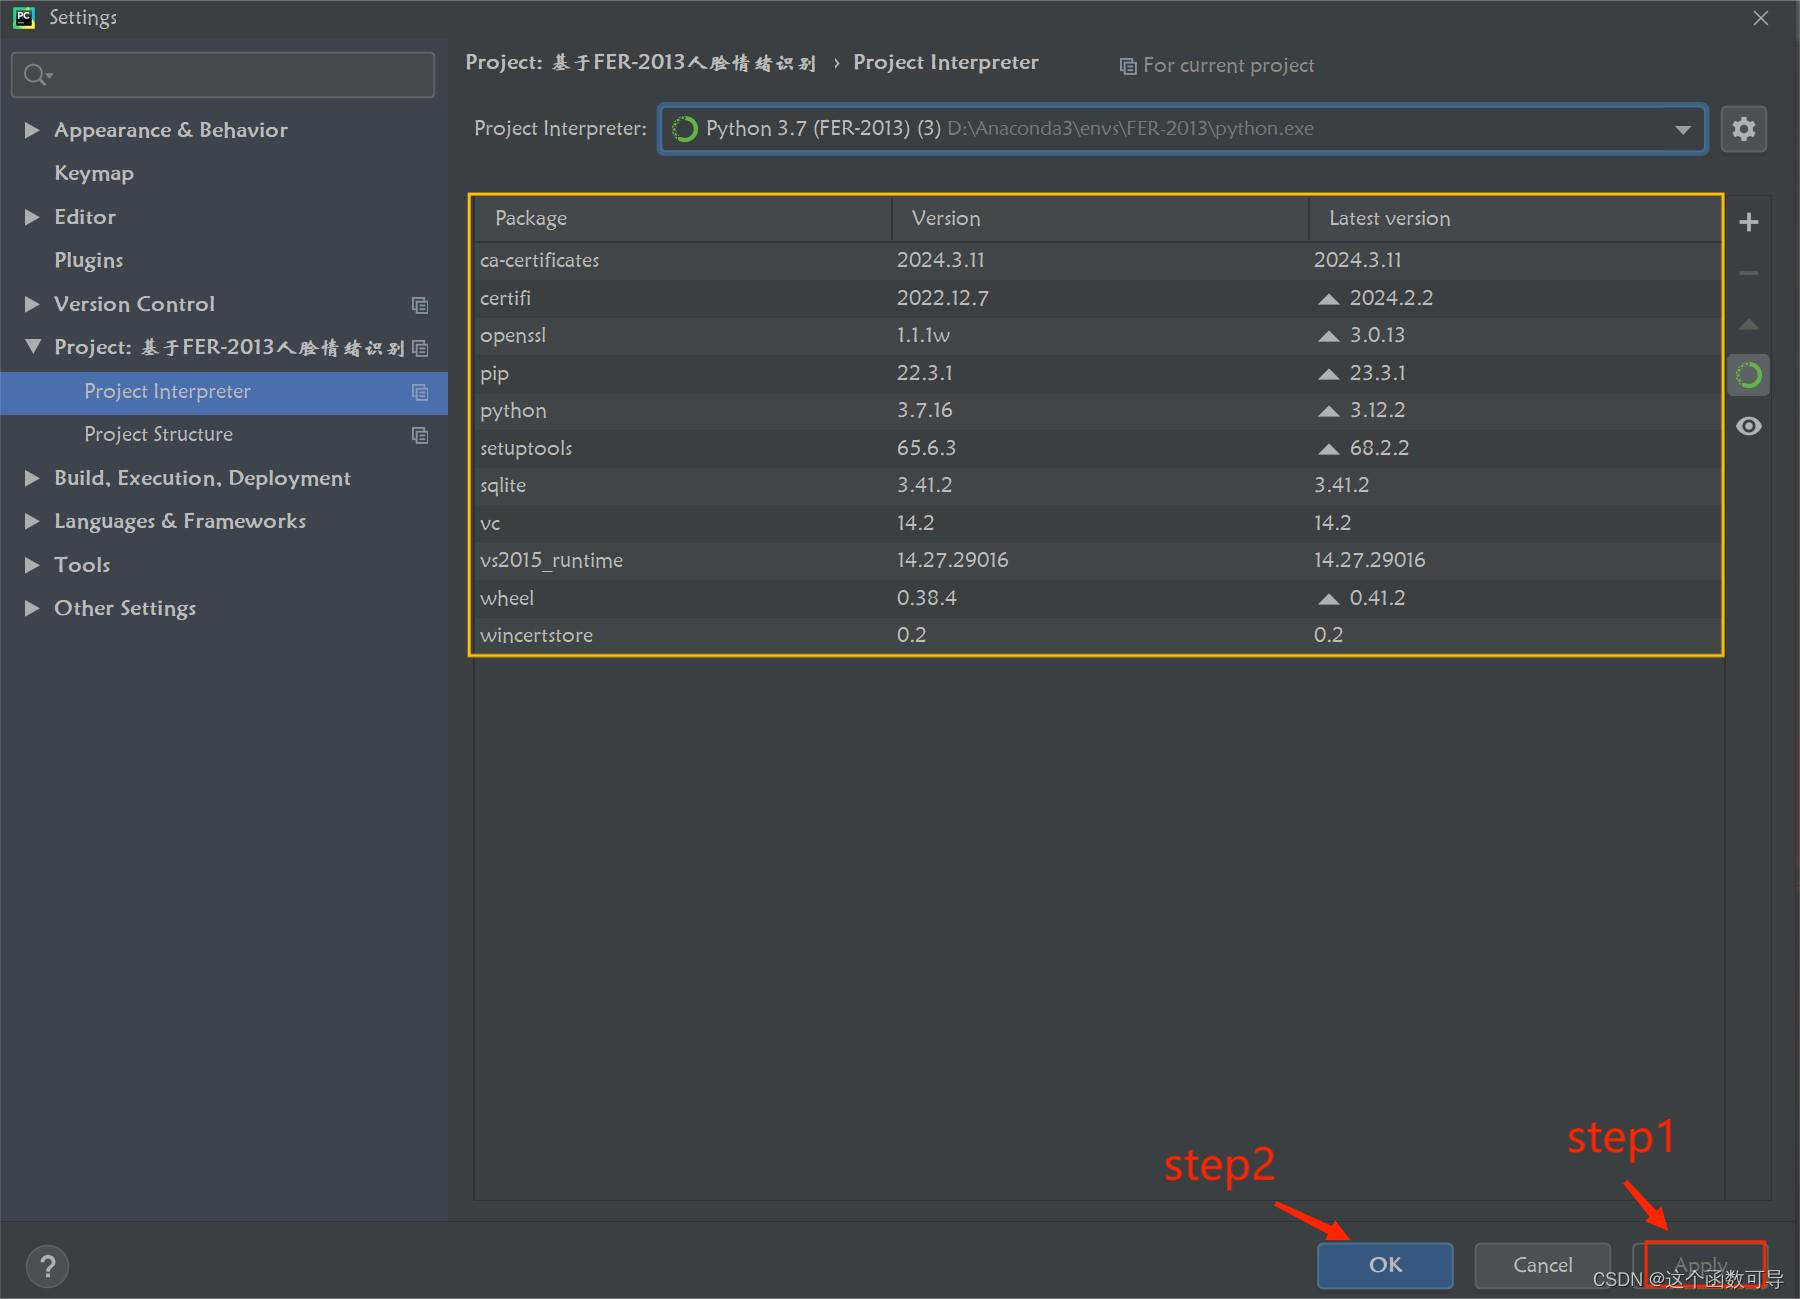Click the Apply button
The width and height of the screenshot is (1800, 1299).
pos(1701,1264)
